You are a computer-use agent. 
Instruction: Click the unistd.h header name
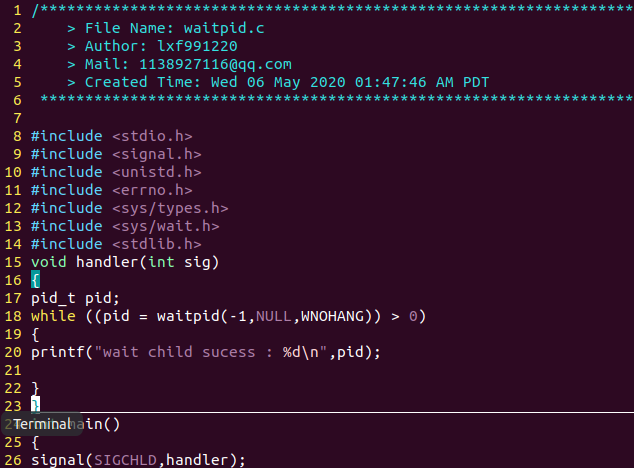pos(156,172)
